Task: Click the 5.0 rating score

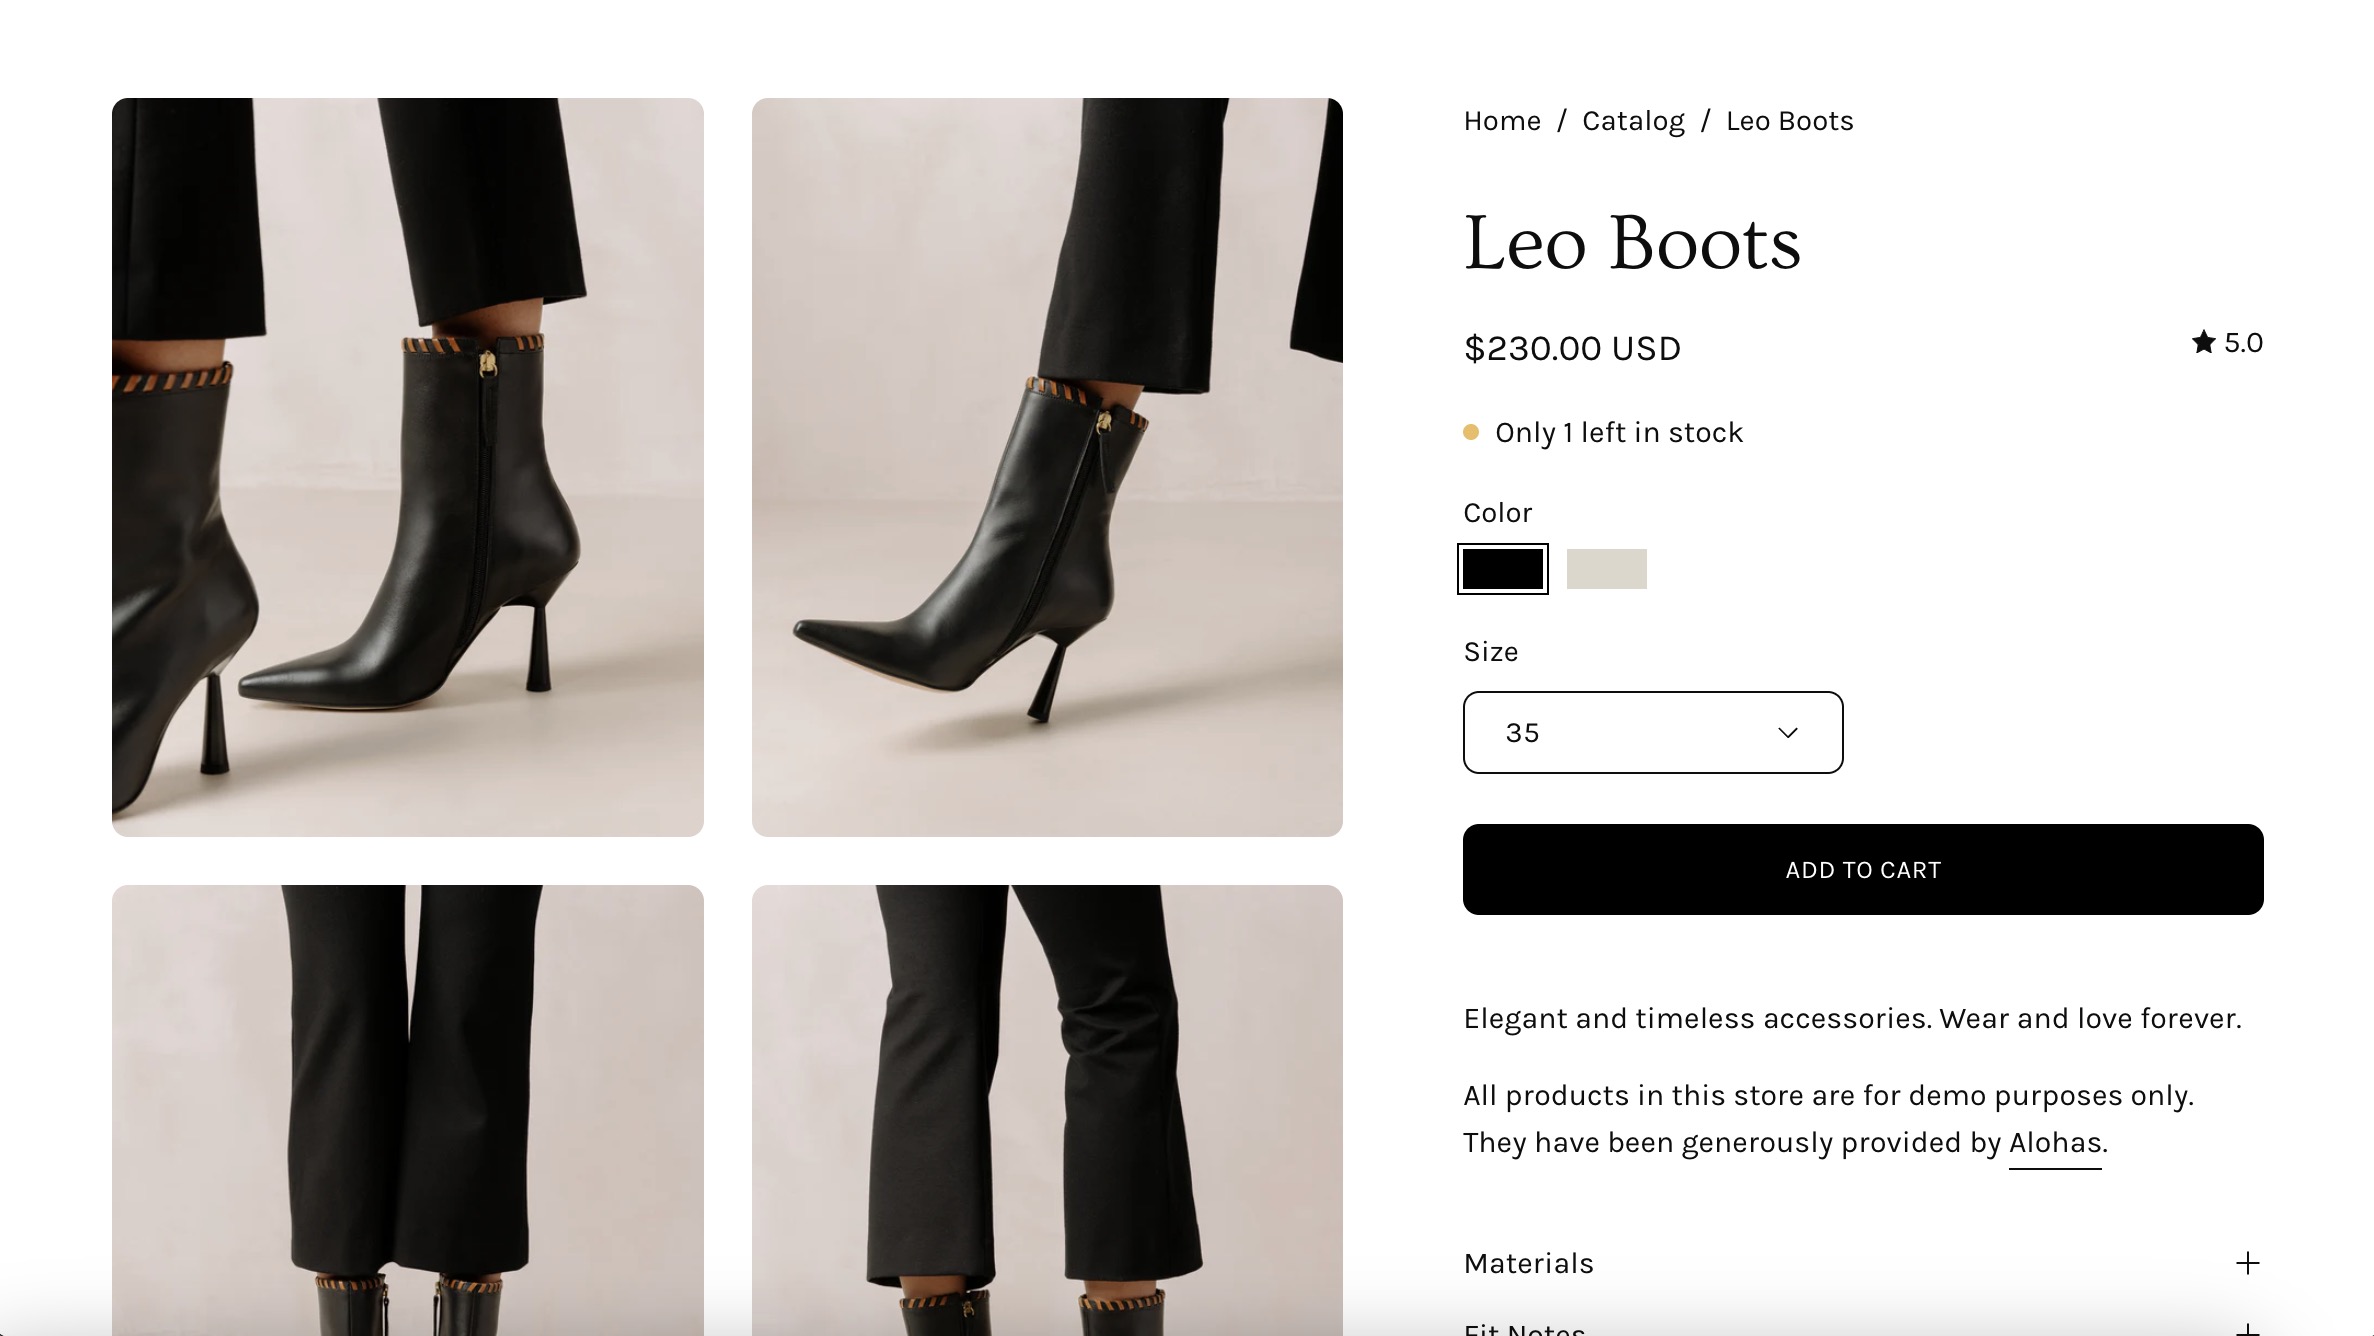Action: coord(2243,343)
